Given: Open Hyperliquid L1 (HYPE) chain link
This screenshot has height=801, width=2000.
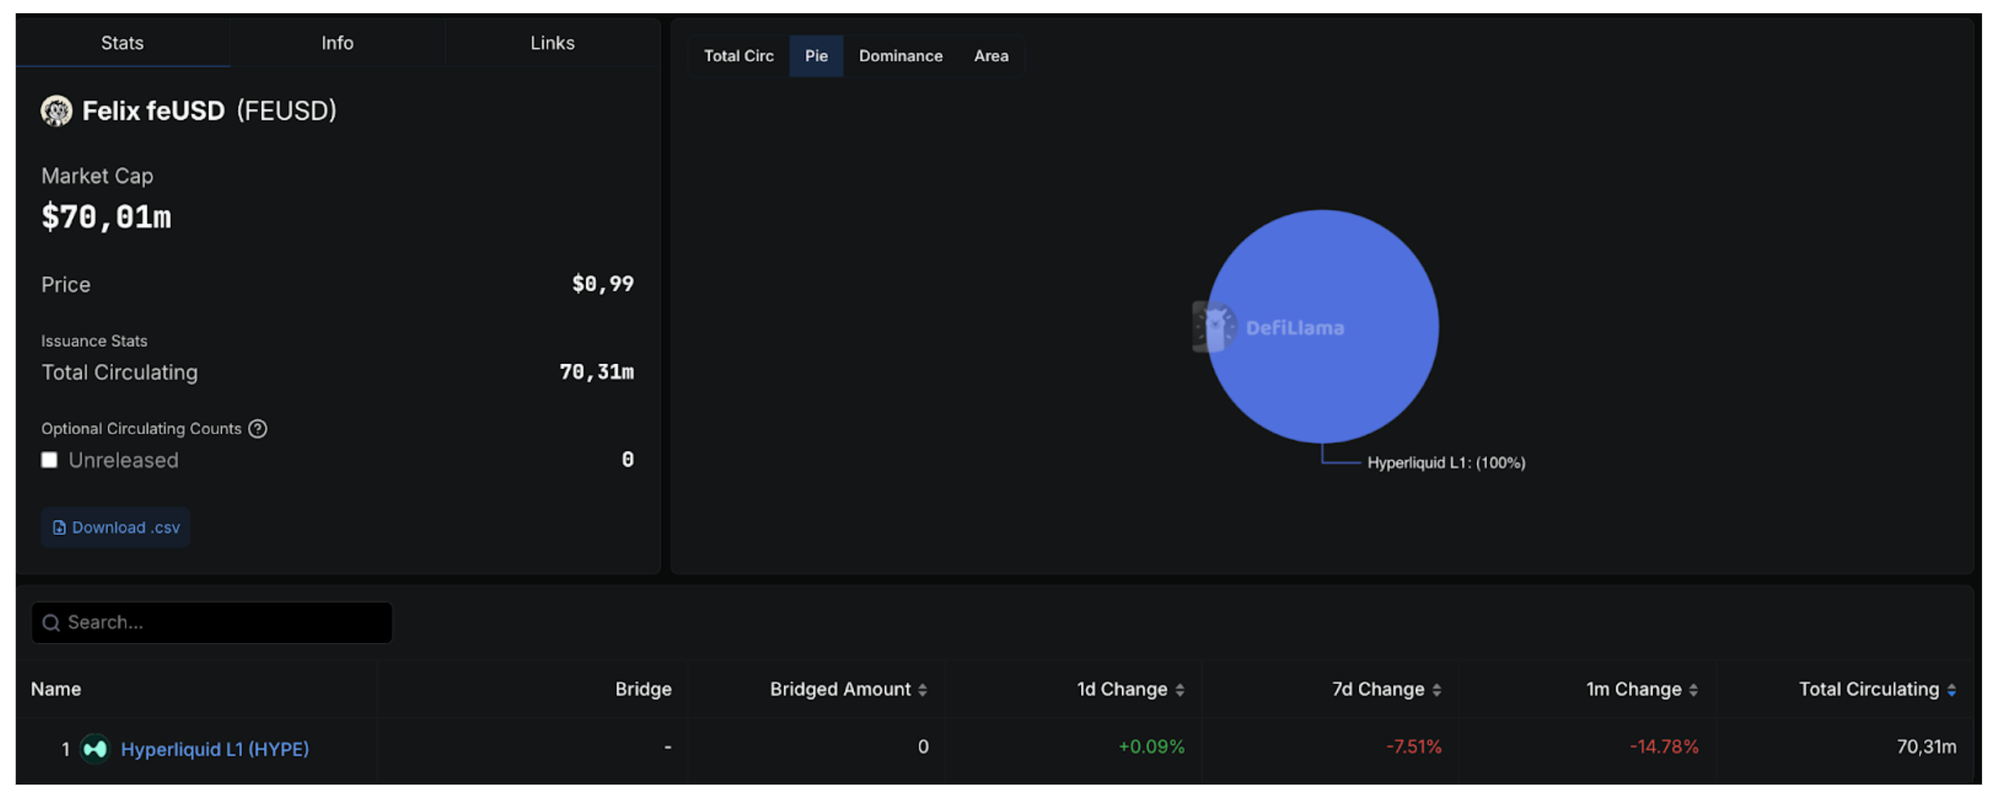Looking at the screenshot, I should 214,749.
